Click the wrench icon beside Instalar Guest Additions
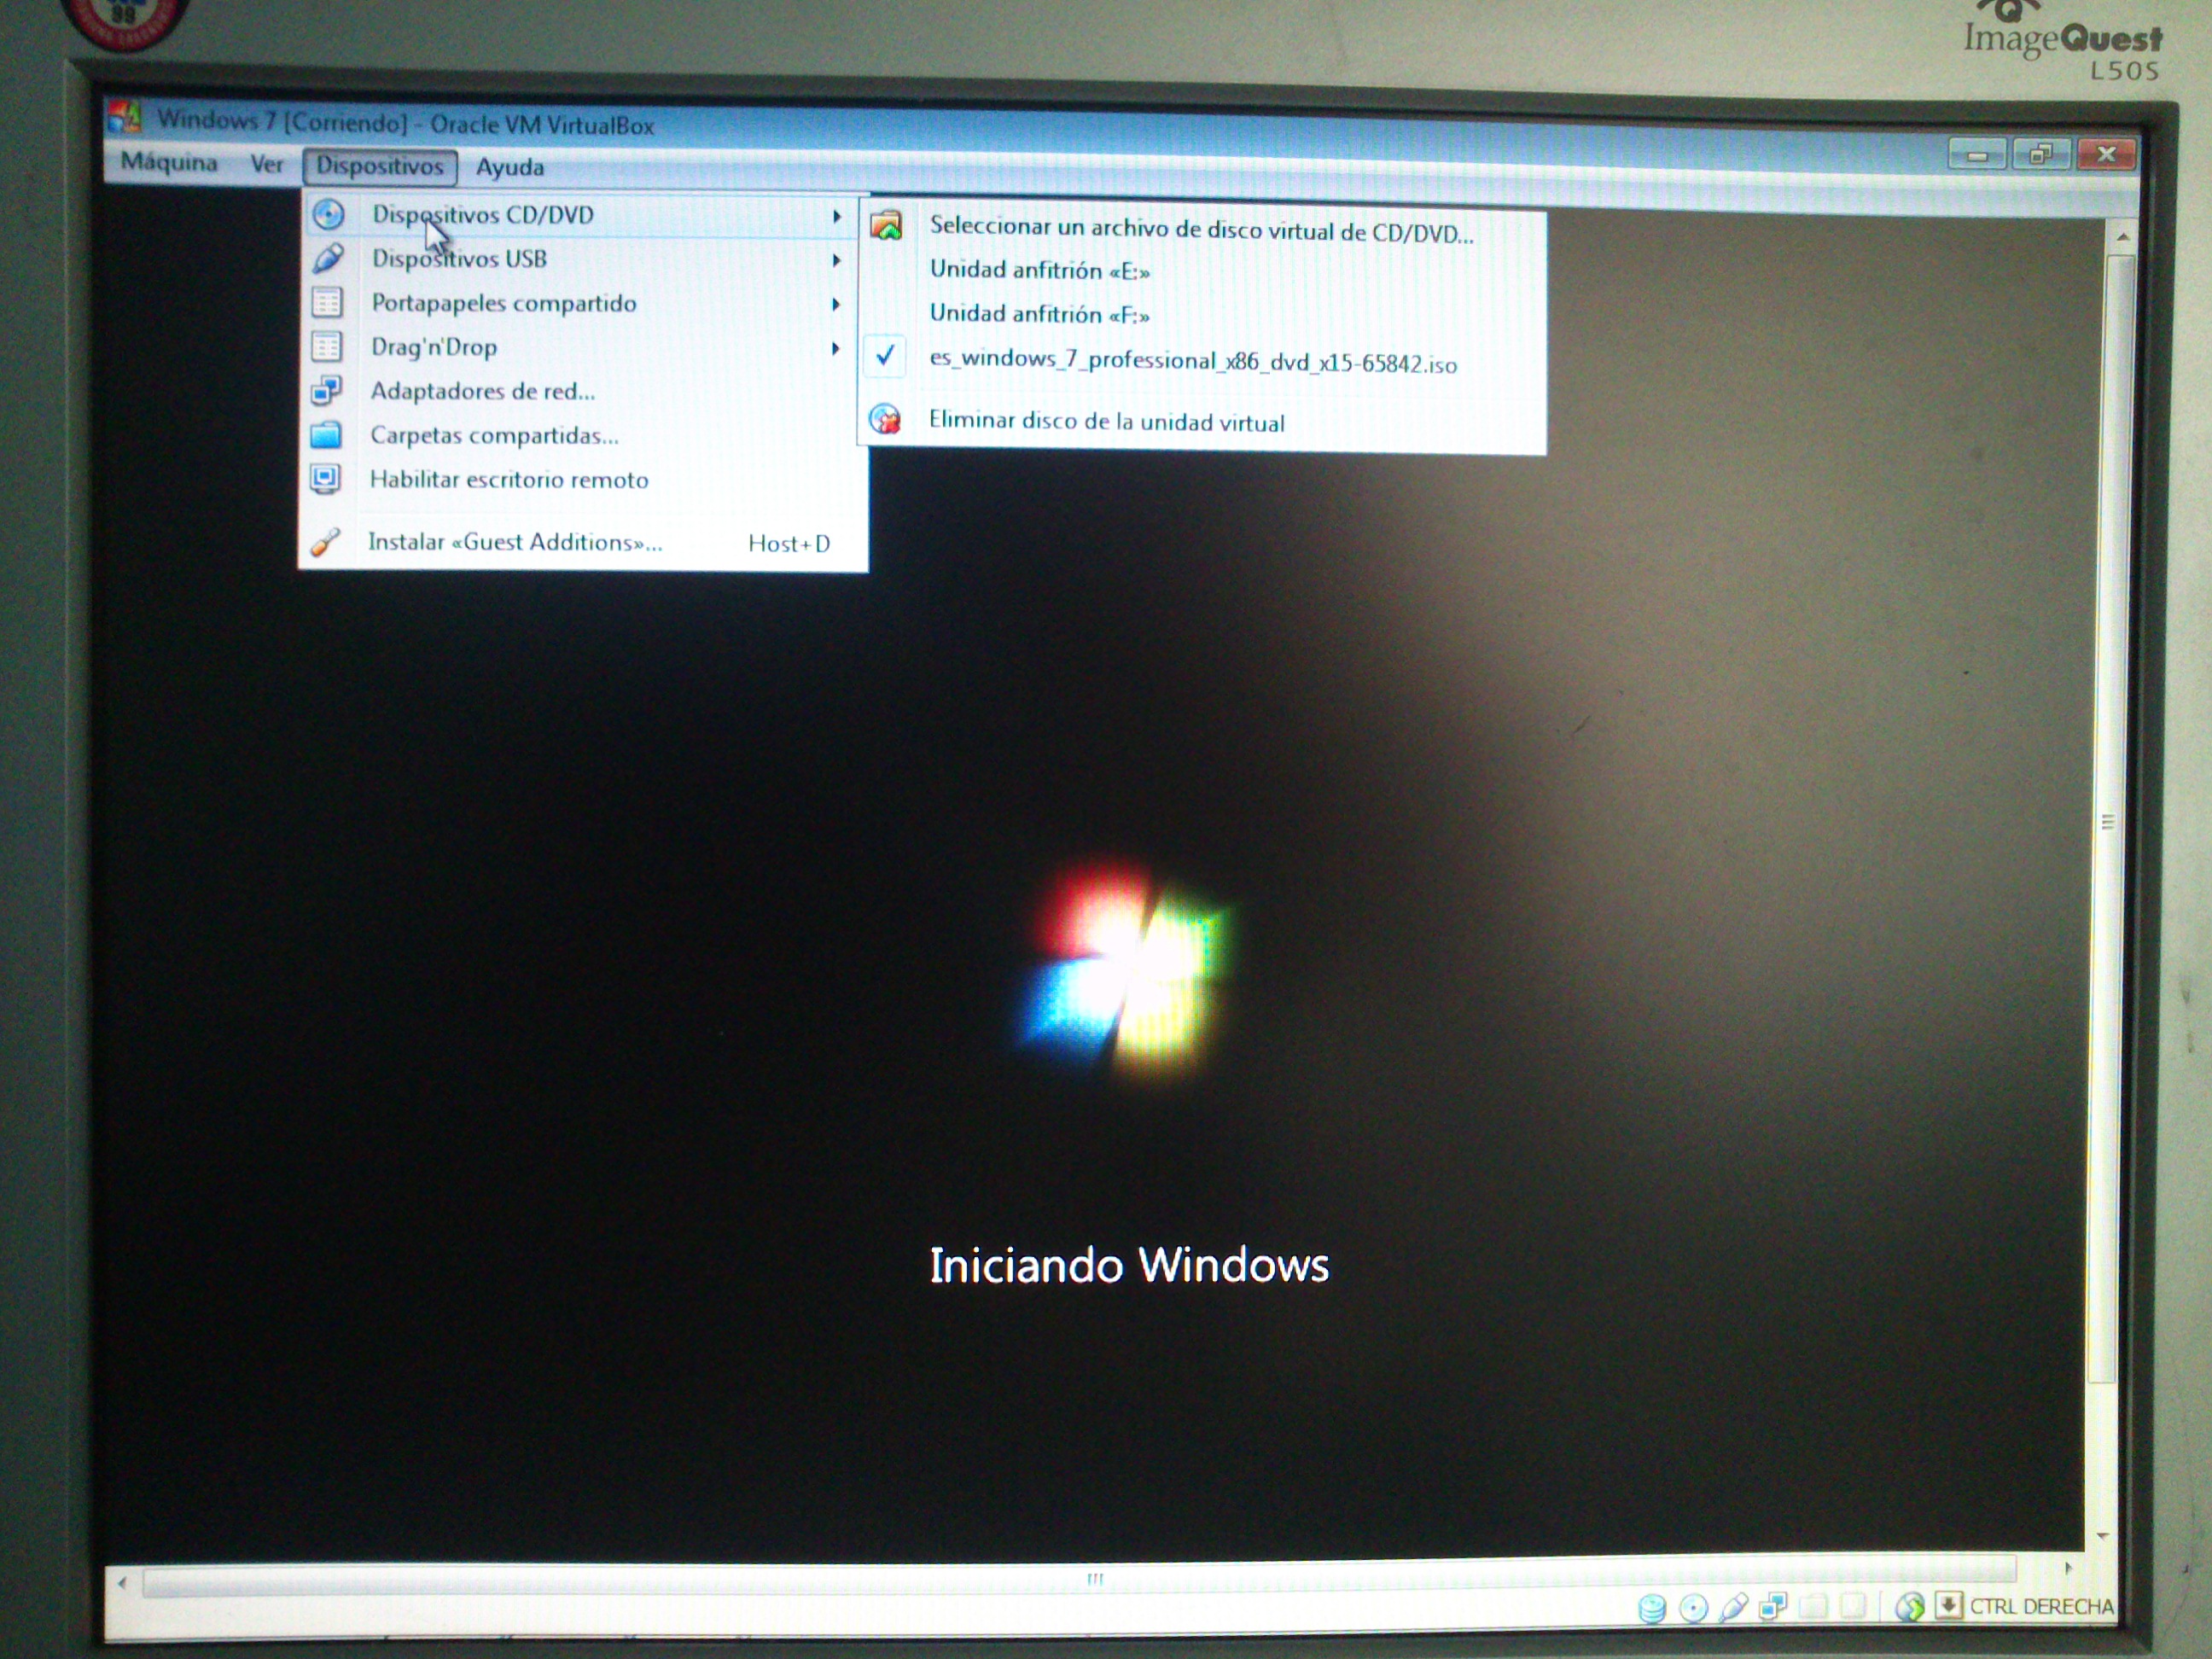Viewport: 2212px width, 1659px height. [x=326, y=541]
